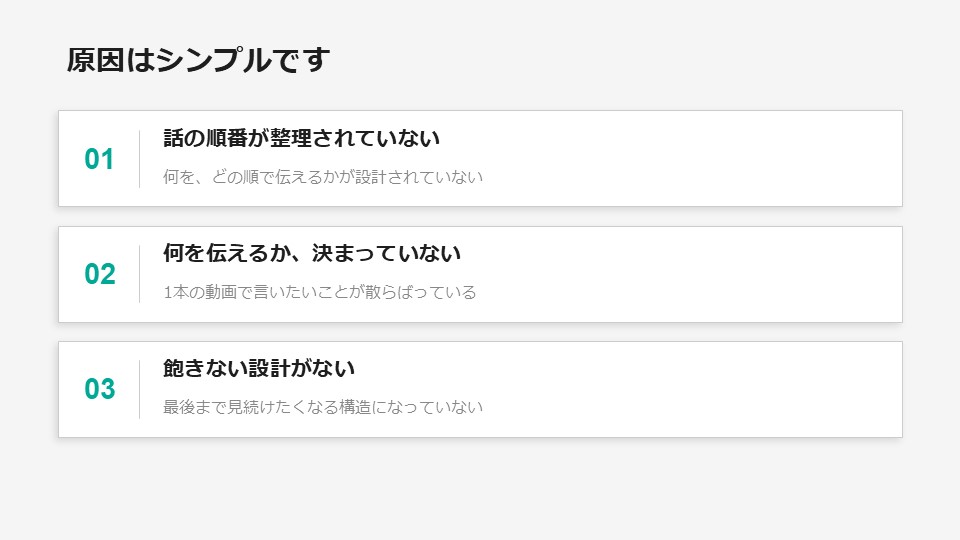Select the subtitle 最後まで見続けたくなる構造になっていない
This screenshot has height=540, width=960.
[323, 407]
